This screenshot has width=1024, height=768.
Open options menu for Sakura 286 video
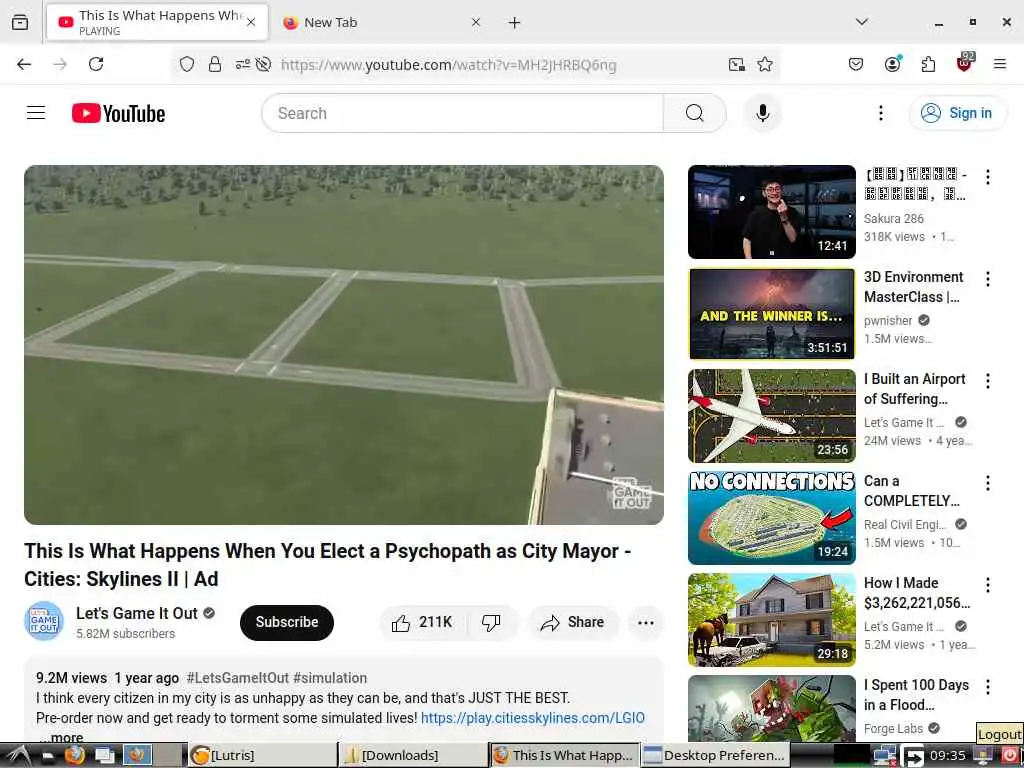point(987,177)
